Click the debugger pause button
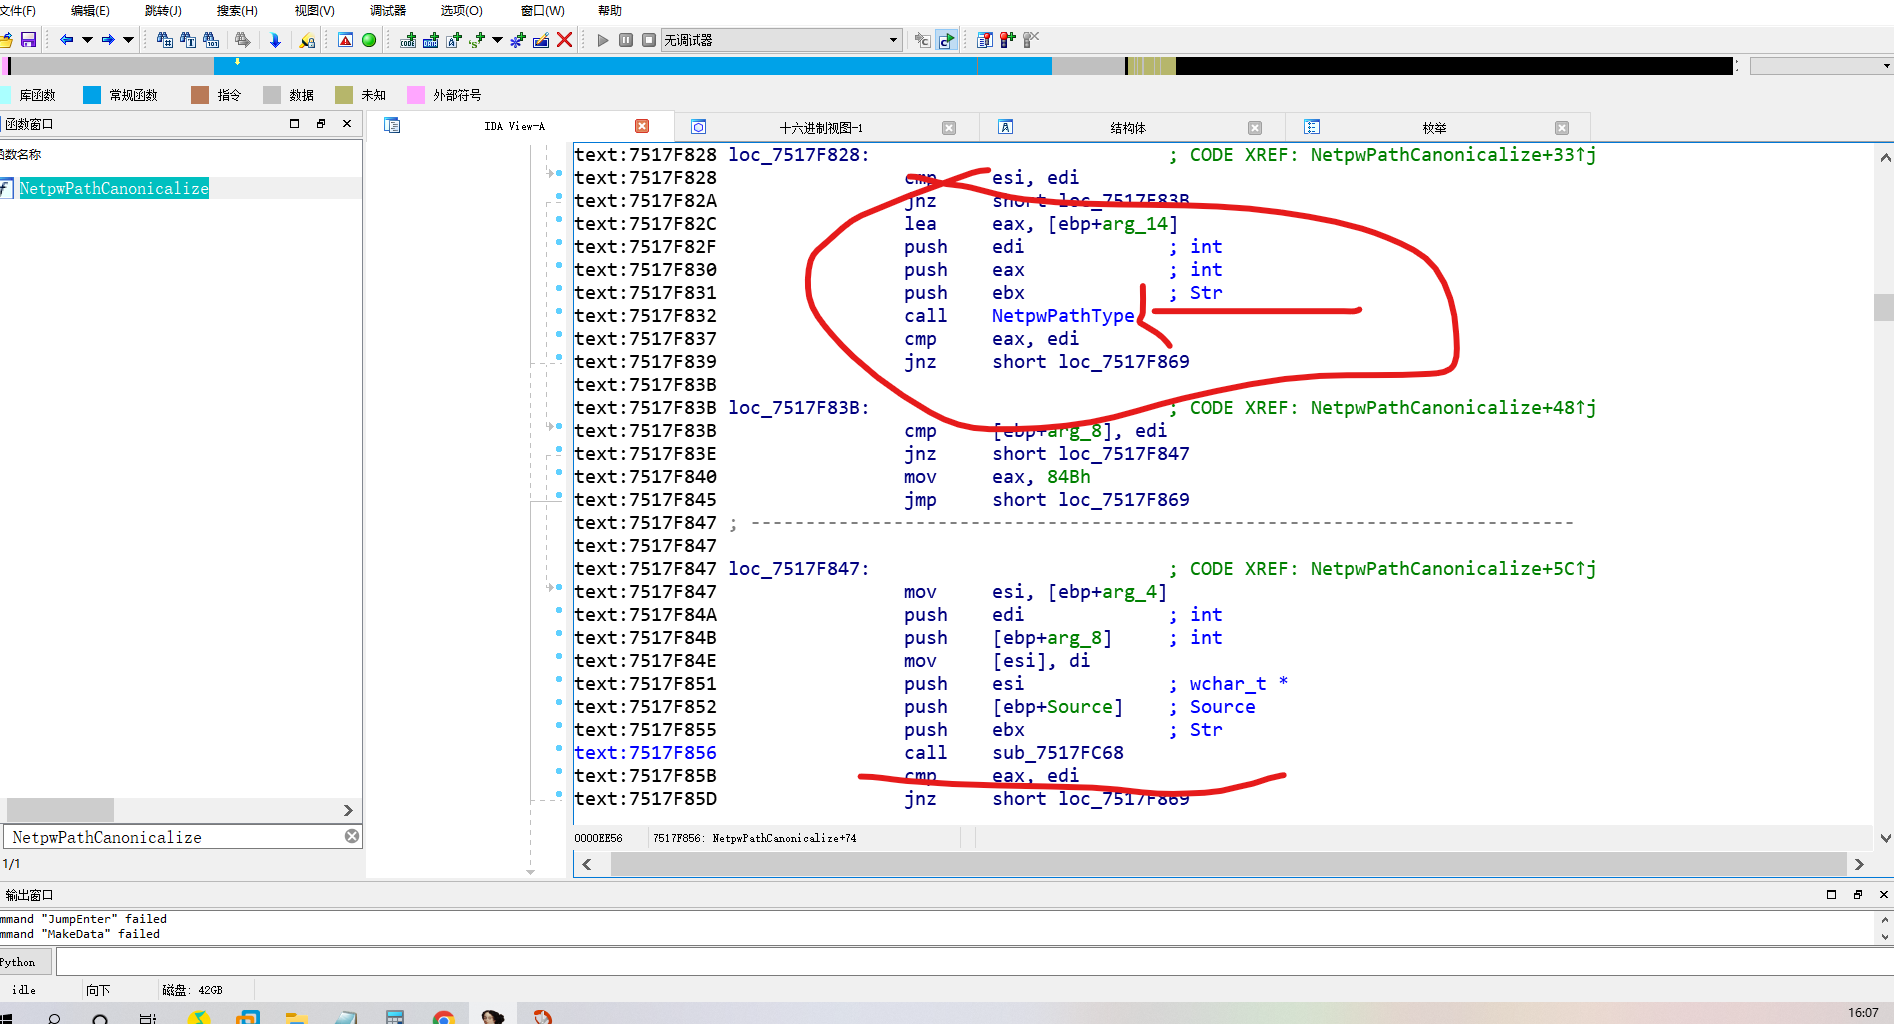Viewport: 1894px width, 1024px height. (626, 40)
